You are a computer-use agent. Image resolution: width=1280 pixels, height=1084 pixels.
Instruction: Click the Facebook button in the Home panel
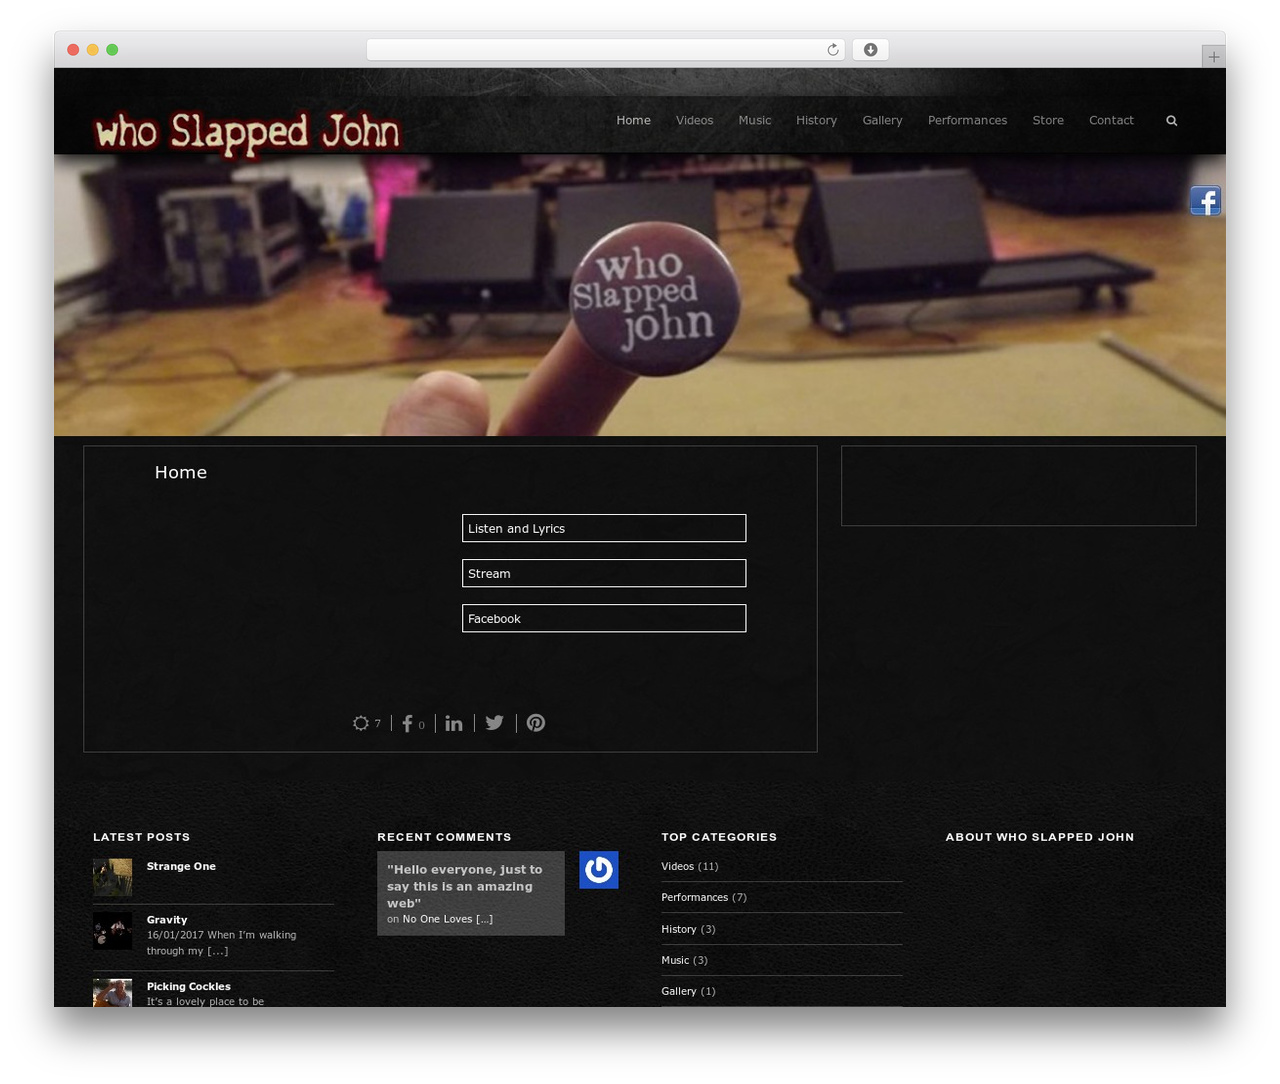604,618
